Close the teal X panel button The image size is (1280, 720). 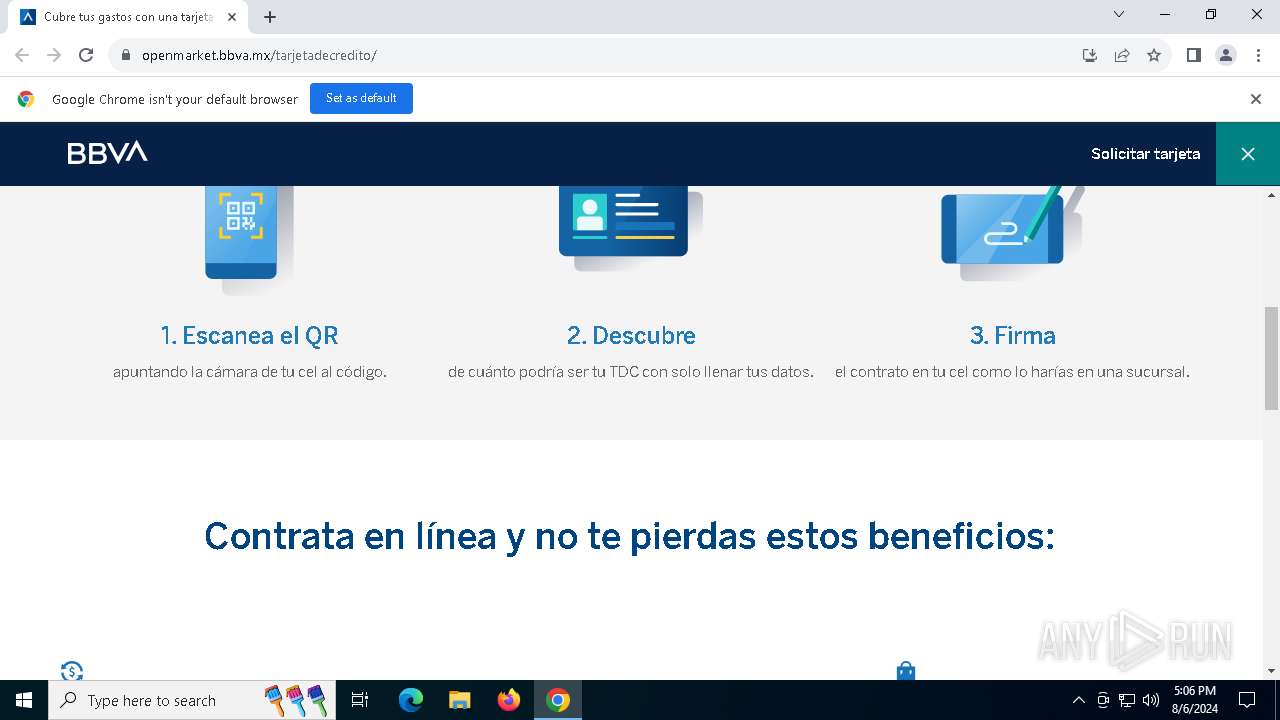[1248, 154]
